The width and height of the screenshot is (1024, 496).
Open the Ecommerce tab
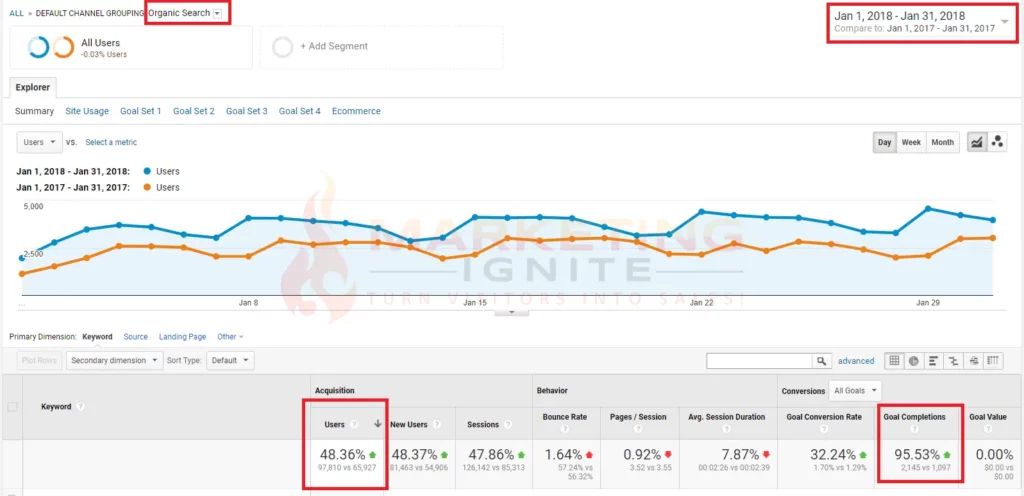click(x=356, y=111)
